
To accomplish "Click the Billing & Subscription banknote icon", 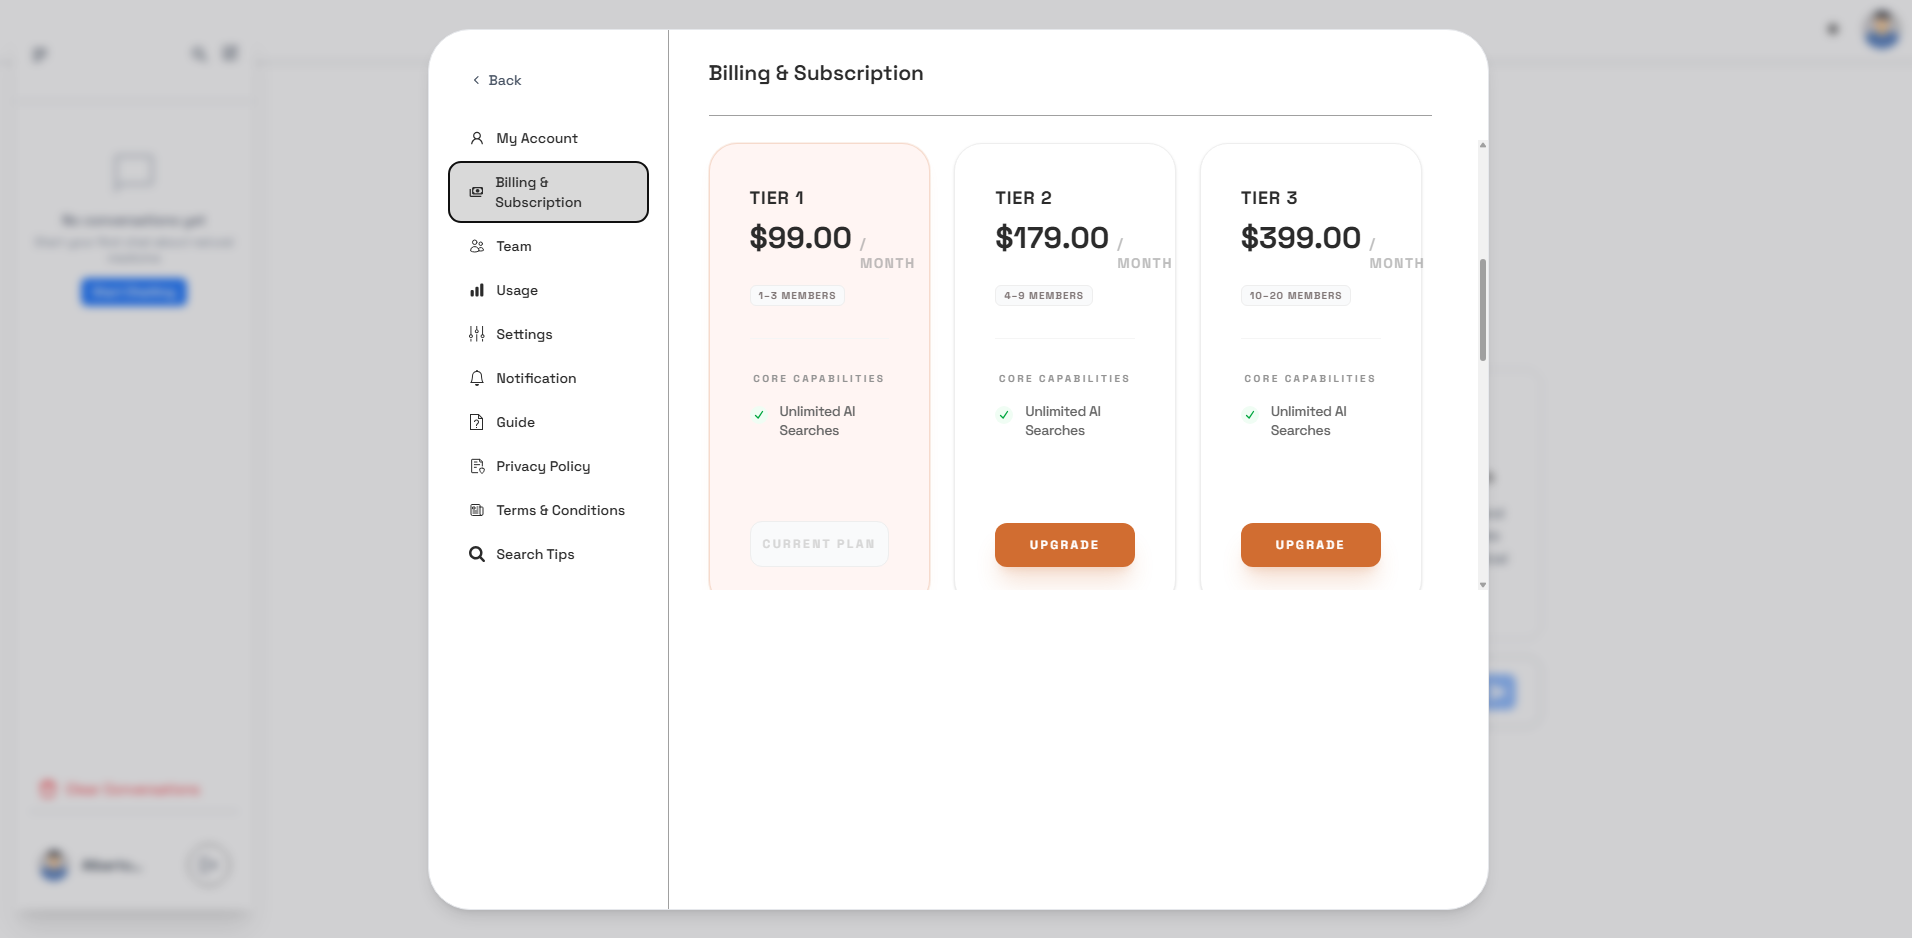I will 477,192.
